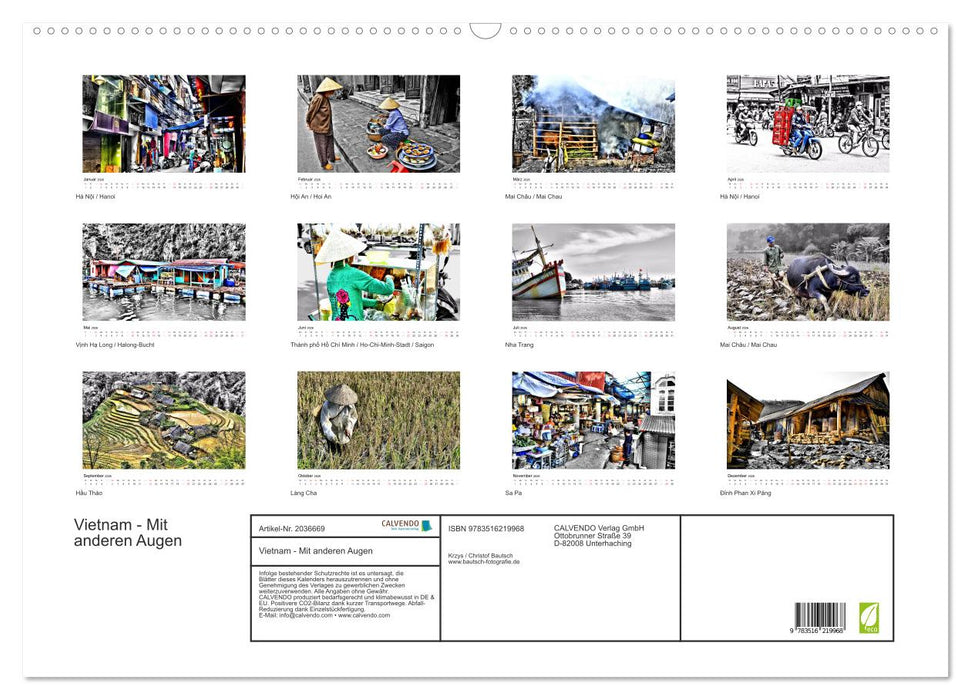Select the Lảng Cha rice field photo
The image size is (971, 700).
point(378,420)
